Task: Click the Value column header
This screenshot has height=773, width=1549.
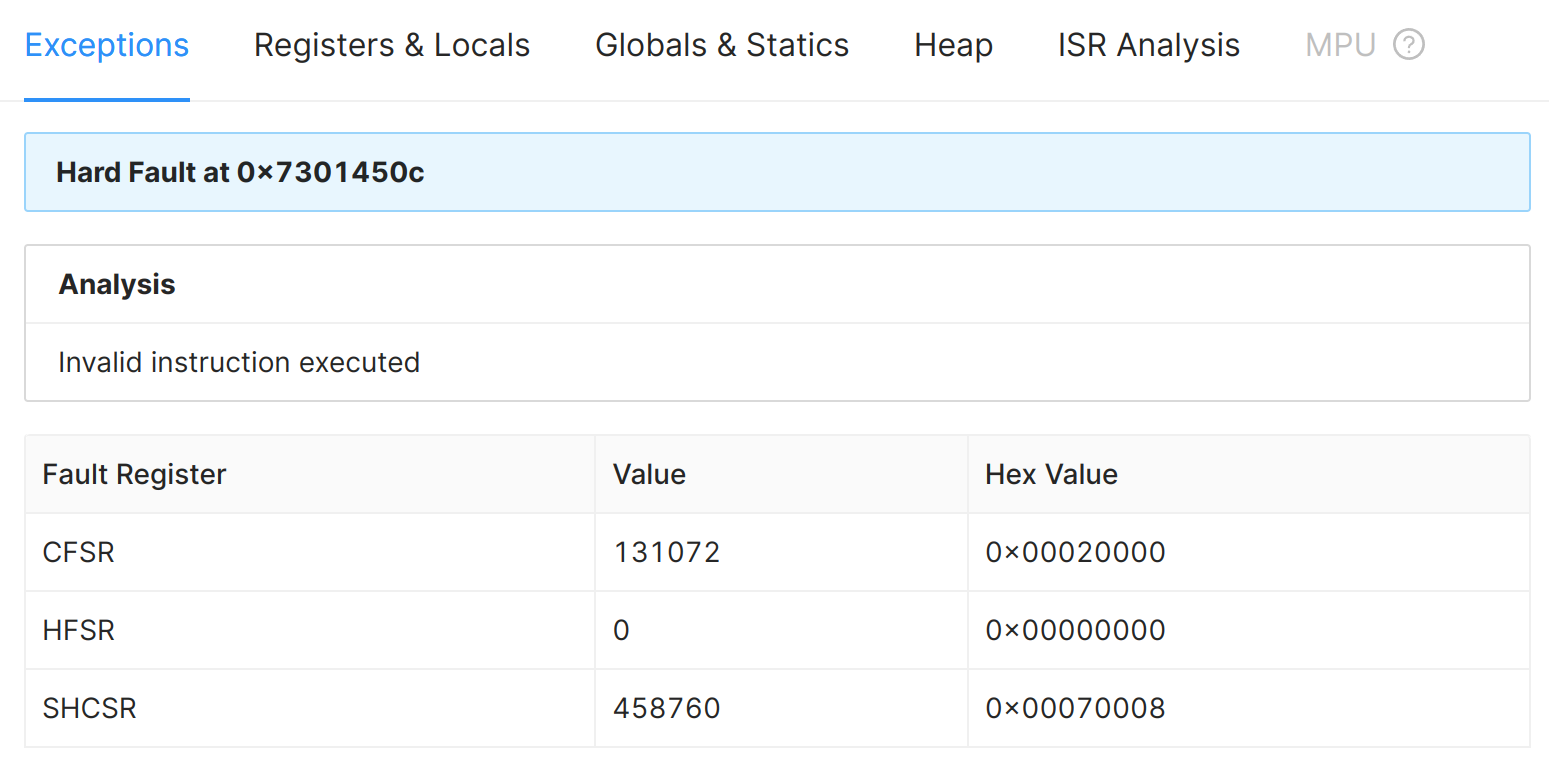Action: click(649, 474)
